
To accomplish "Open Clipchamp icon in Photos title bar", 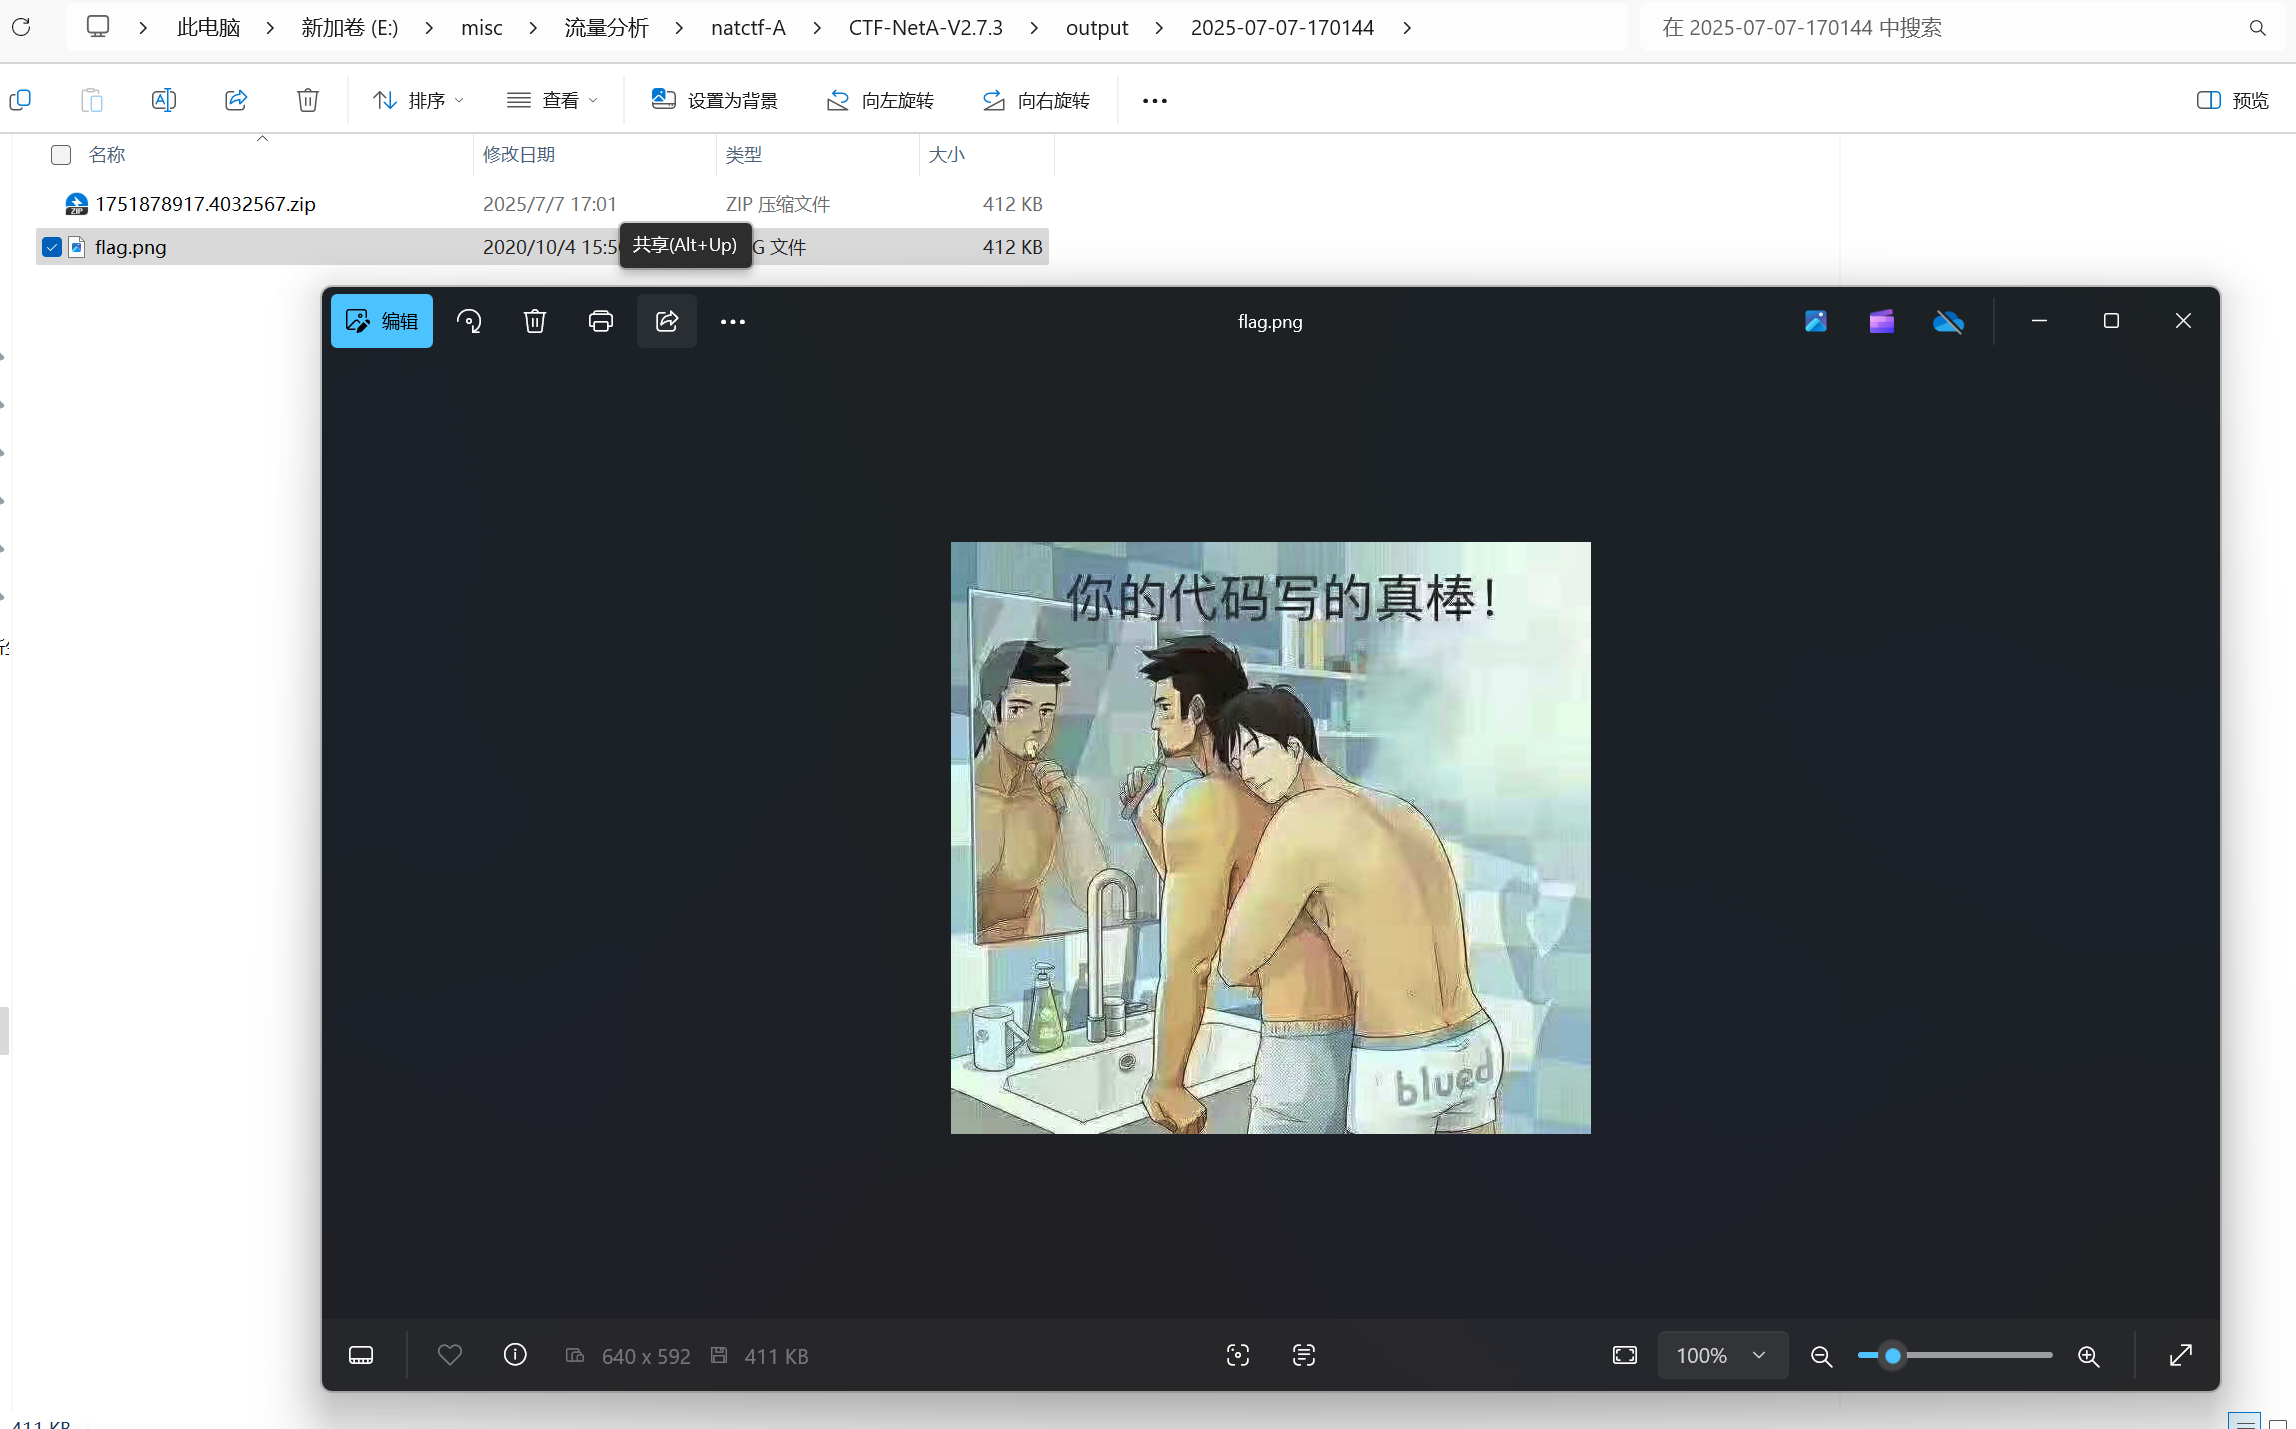I will click(1882, 321).
